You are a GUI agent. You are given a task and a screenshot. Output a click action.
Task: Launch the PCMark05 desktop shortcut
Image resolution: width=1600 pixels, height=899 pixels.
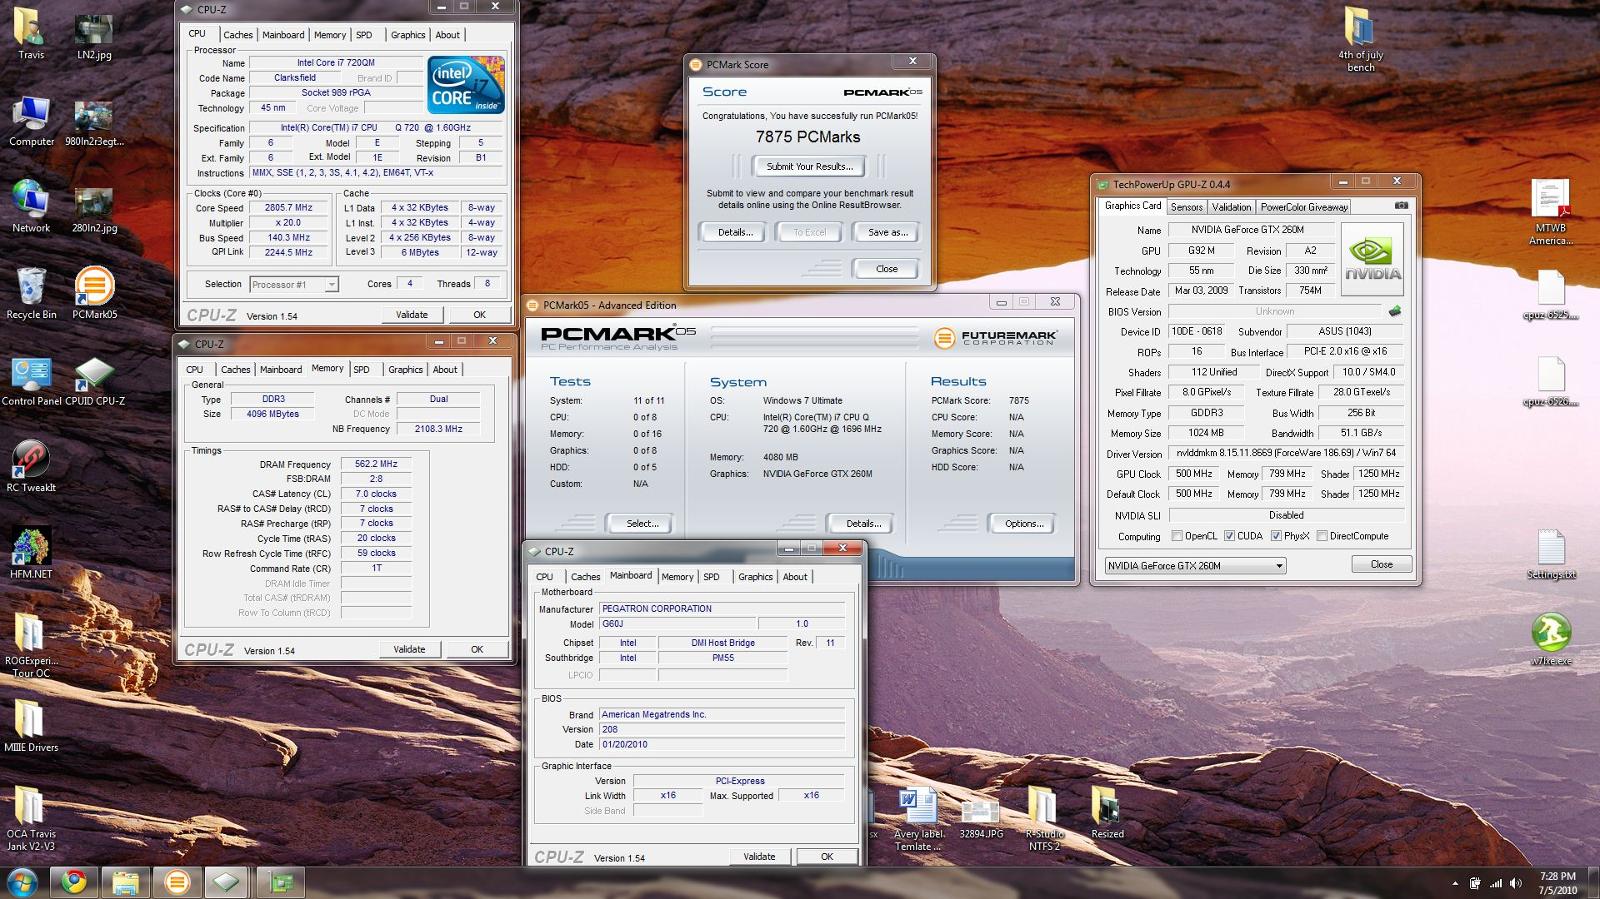[x=94, y=293]
